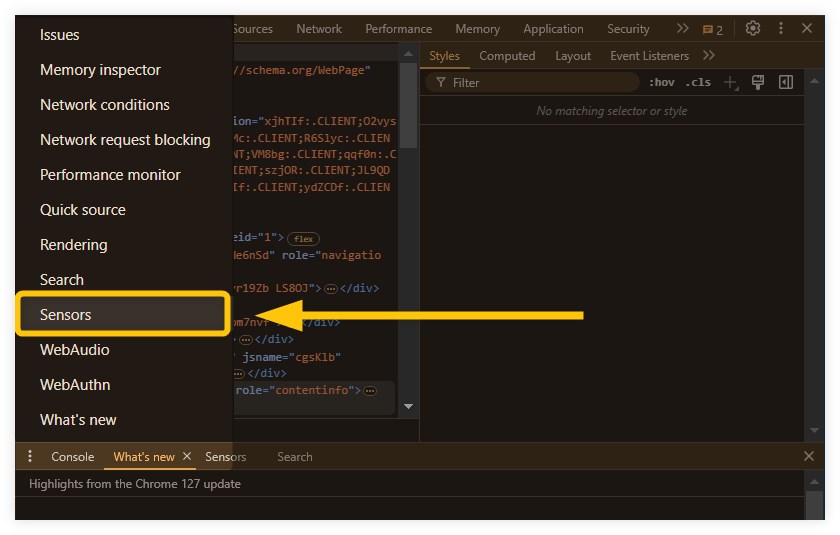Click the flex badge to toggle overlay

click(x=303, y=239)
